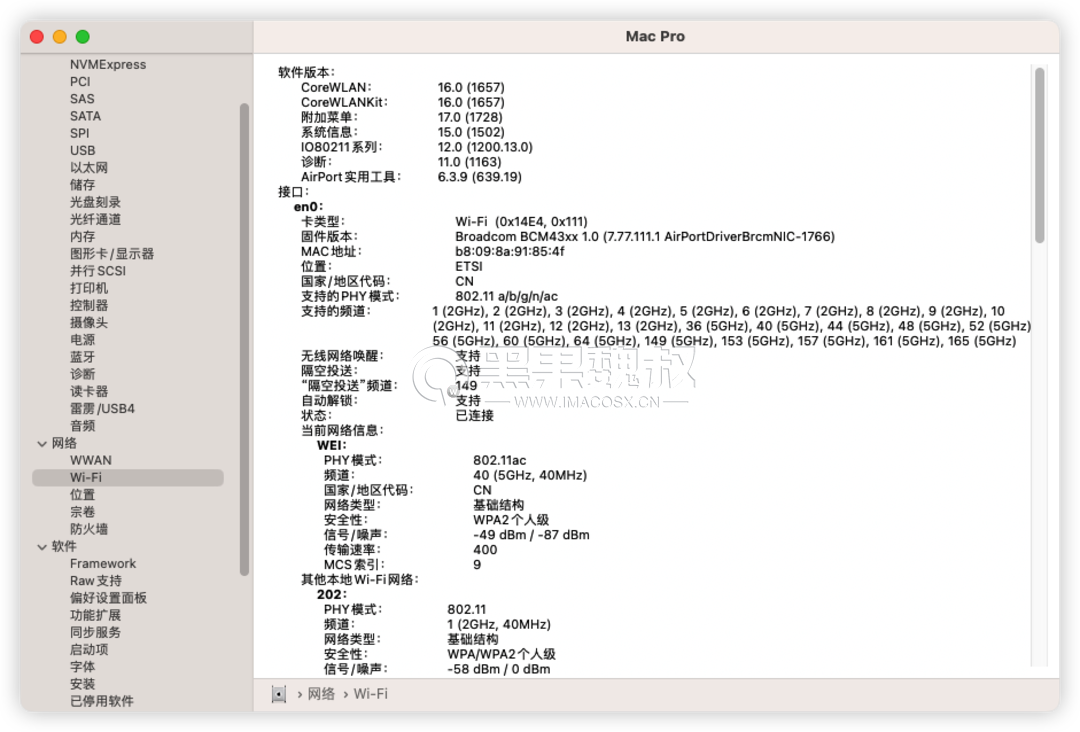The image size is (1080, 732).
Task: Select the 网络 category label
Action: tap(64, 443)
